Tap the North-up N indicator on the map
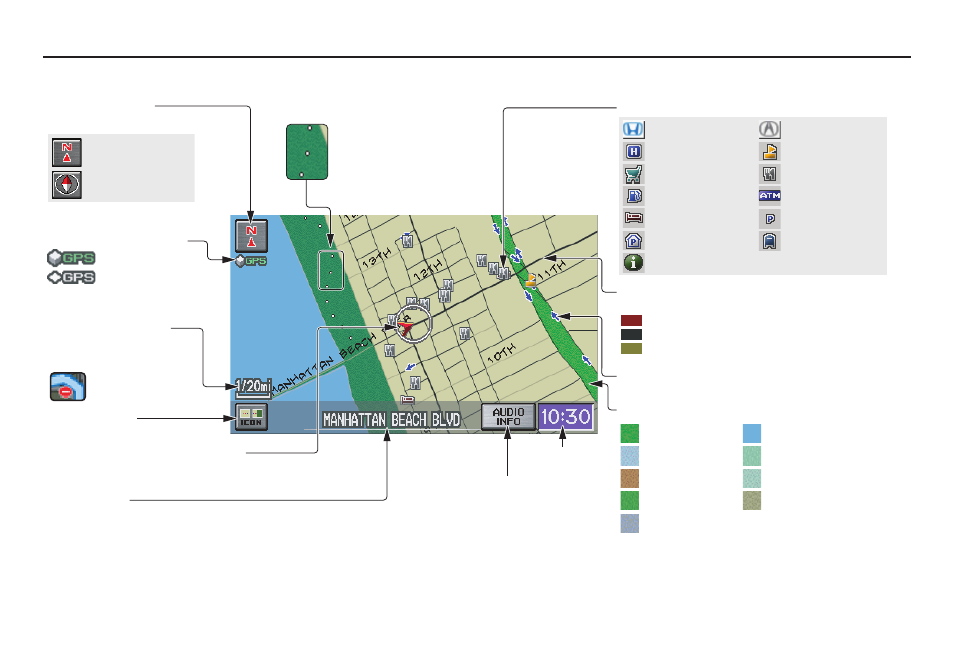This screenshot has width=954, height=651. [x=251, y=236]
